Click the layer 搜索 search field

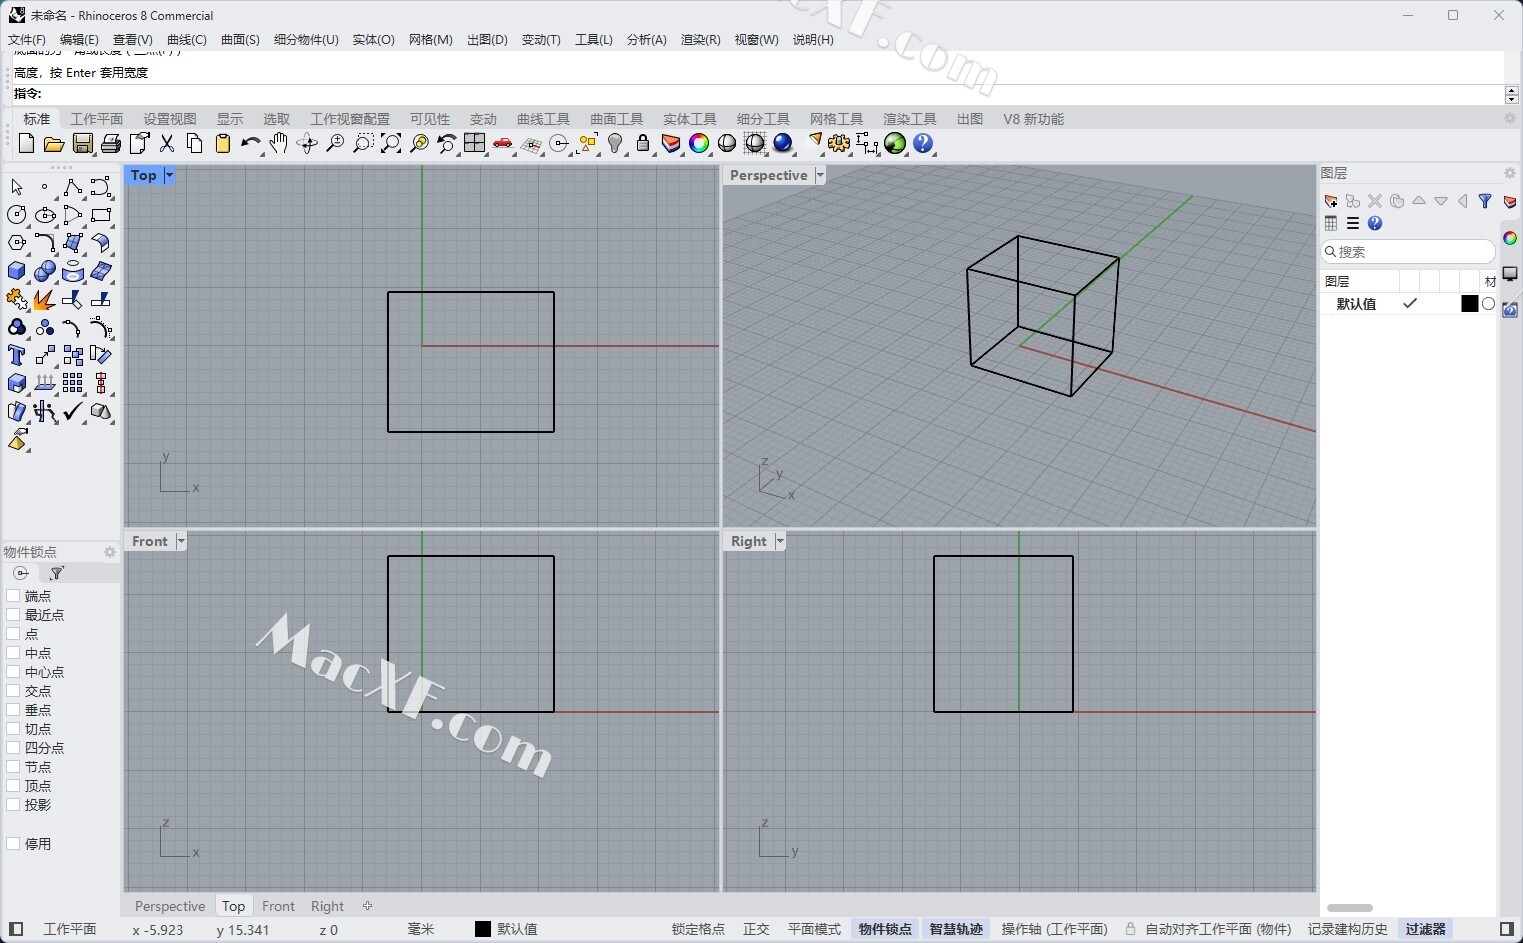pyautogui.click(x=1408, y=252)
